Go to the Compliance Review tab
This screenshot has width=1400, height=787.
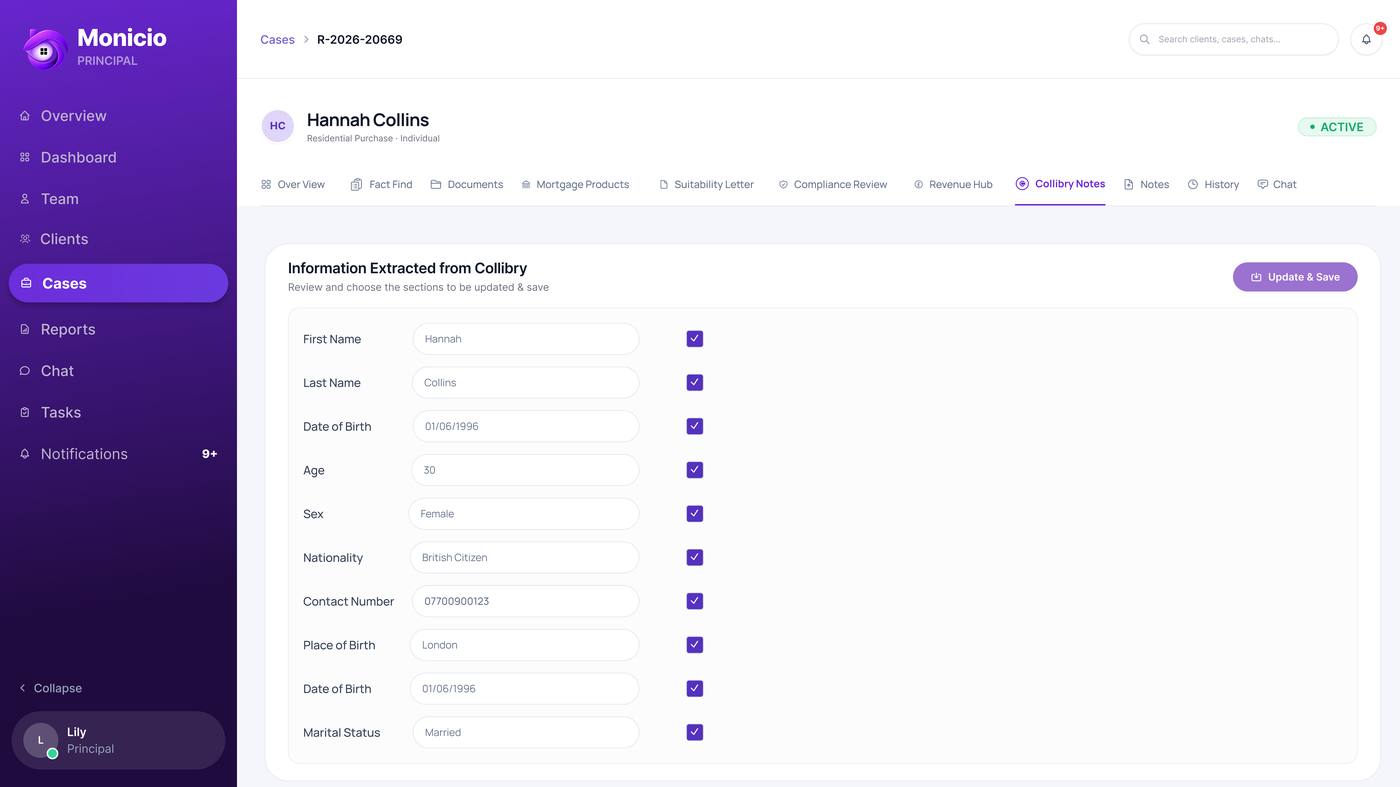(833, 184)
